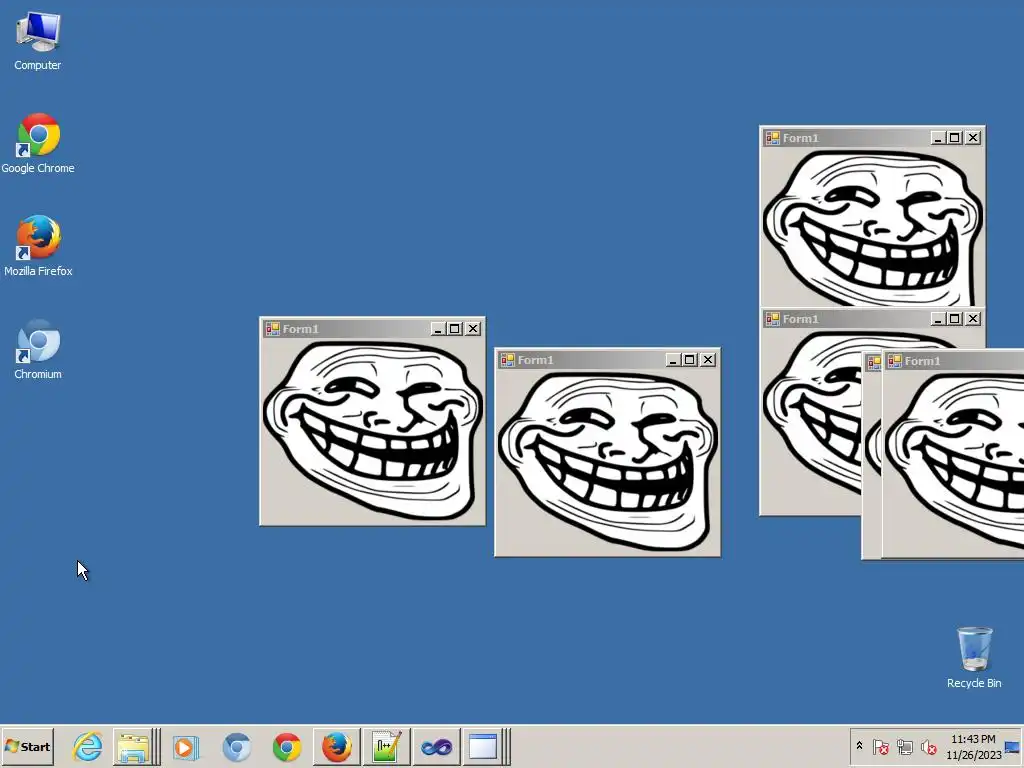Minimize the leftmost Form1 window

point(438,328)
